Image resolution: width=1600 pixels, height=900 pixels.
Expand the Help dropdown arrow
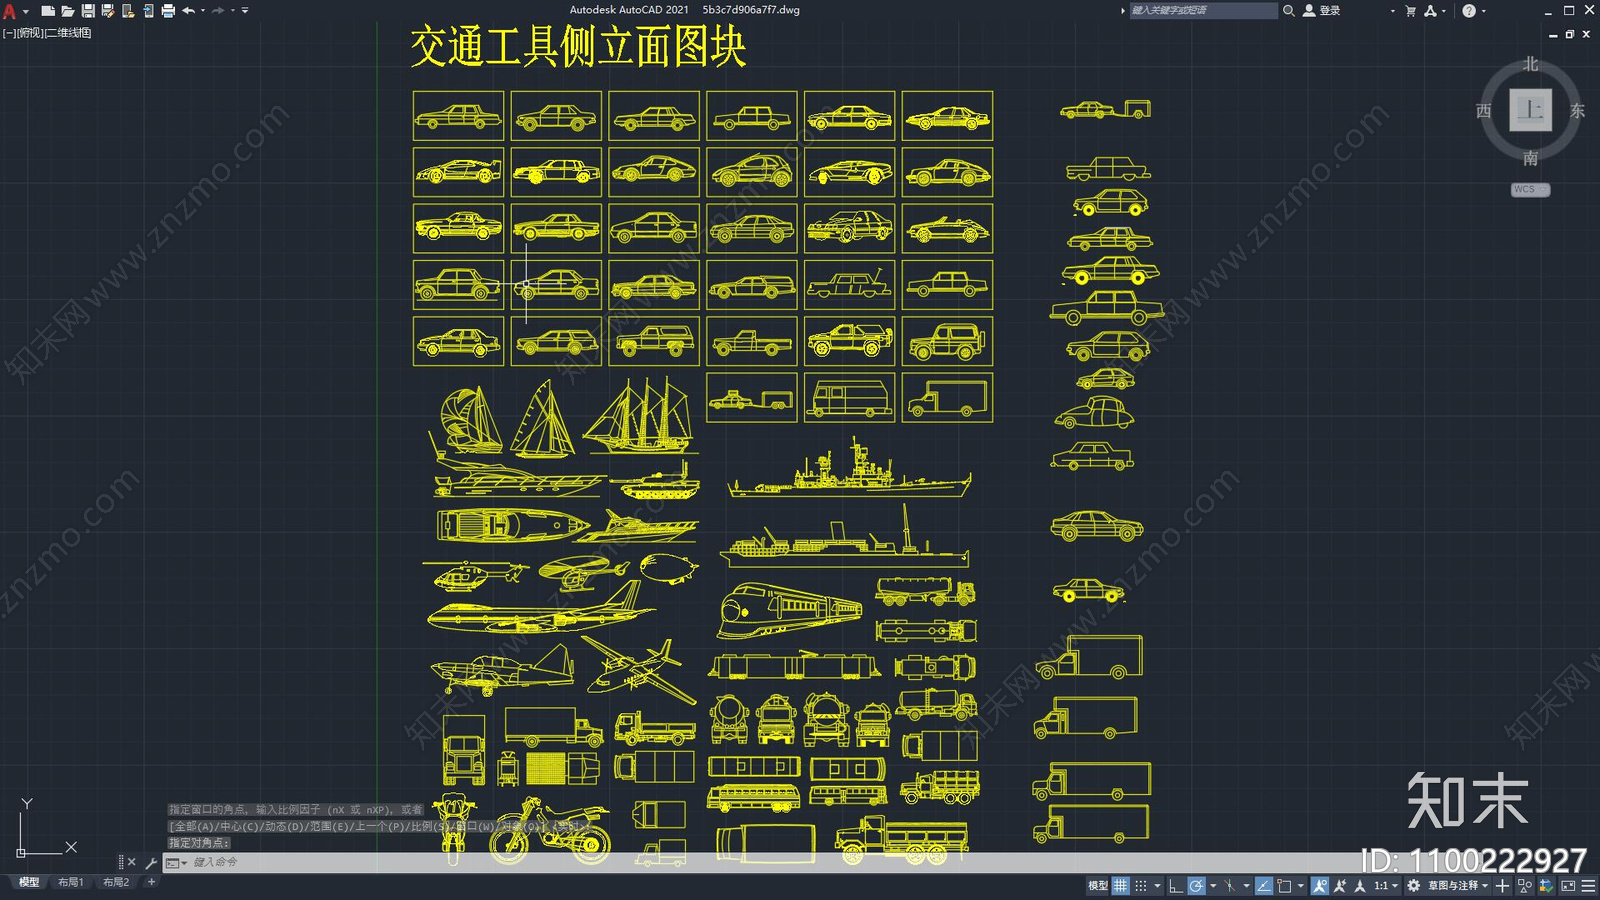pos(1483,10)
